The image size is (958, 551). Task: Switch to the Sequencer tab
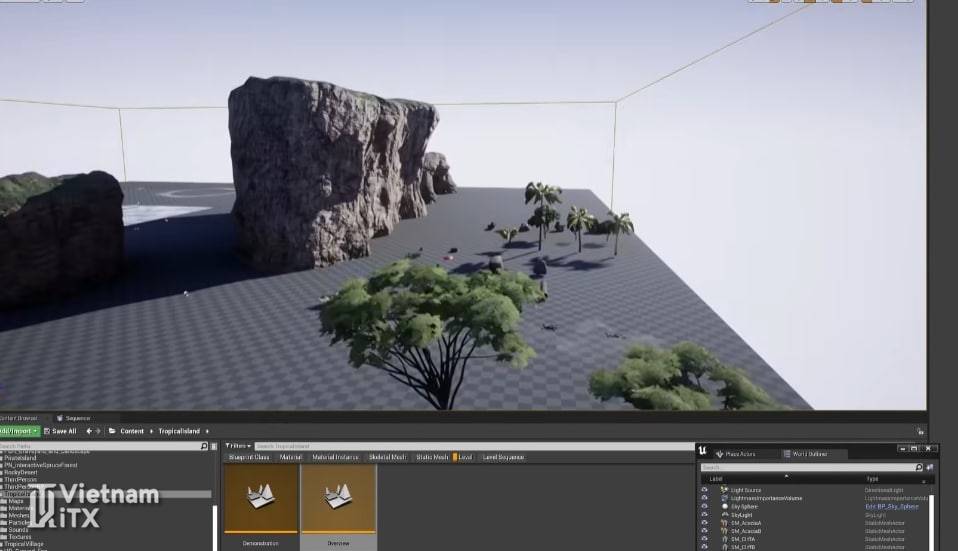[74, 418]
